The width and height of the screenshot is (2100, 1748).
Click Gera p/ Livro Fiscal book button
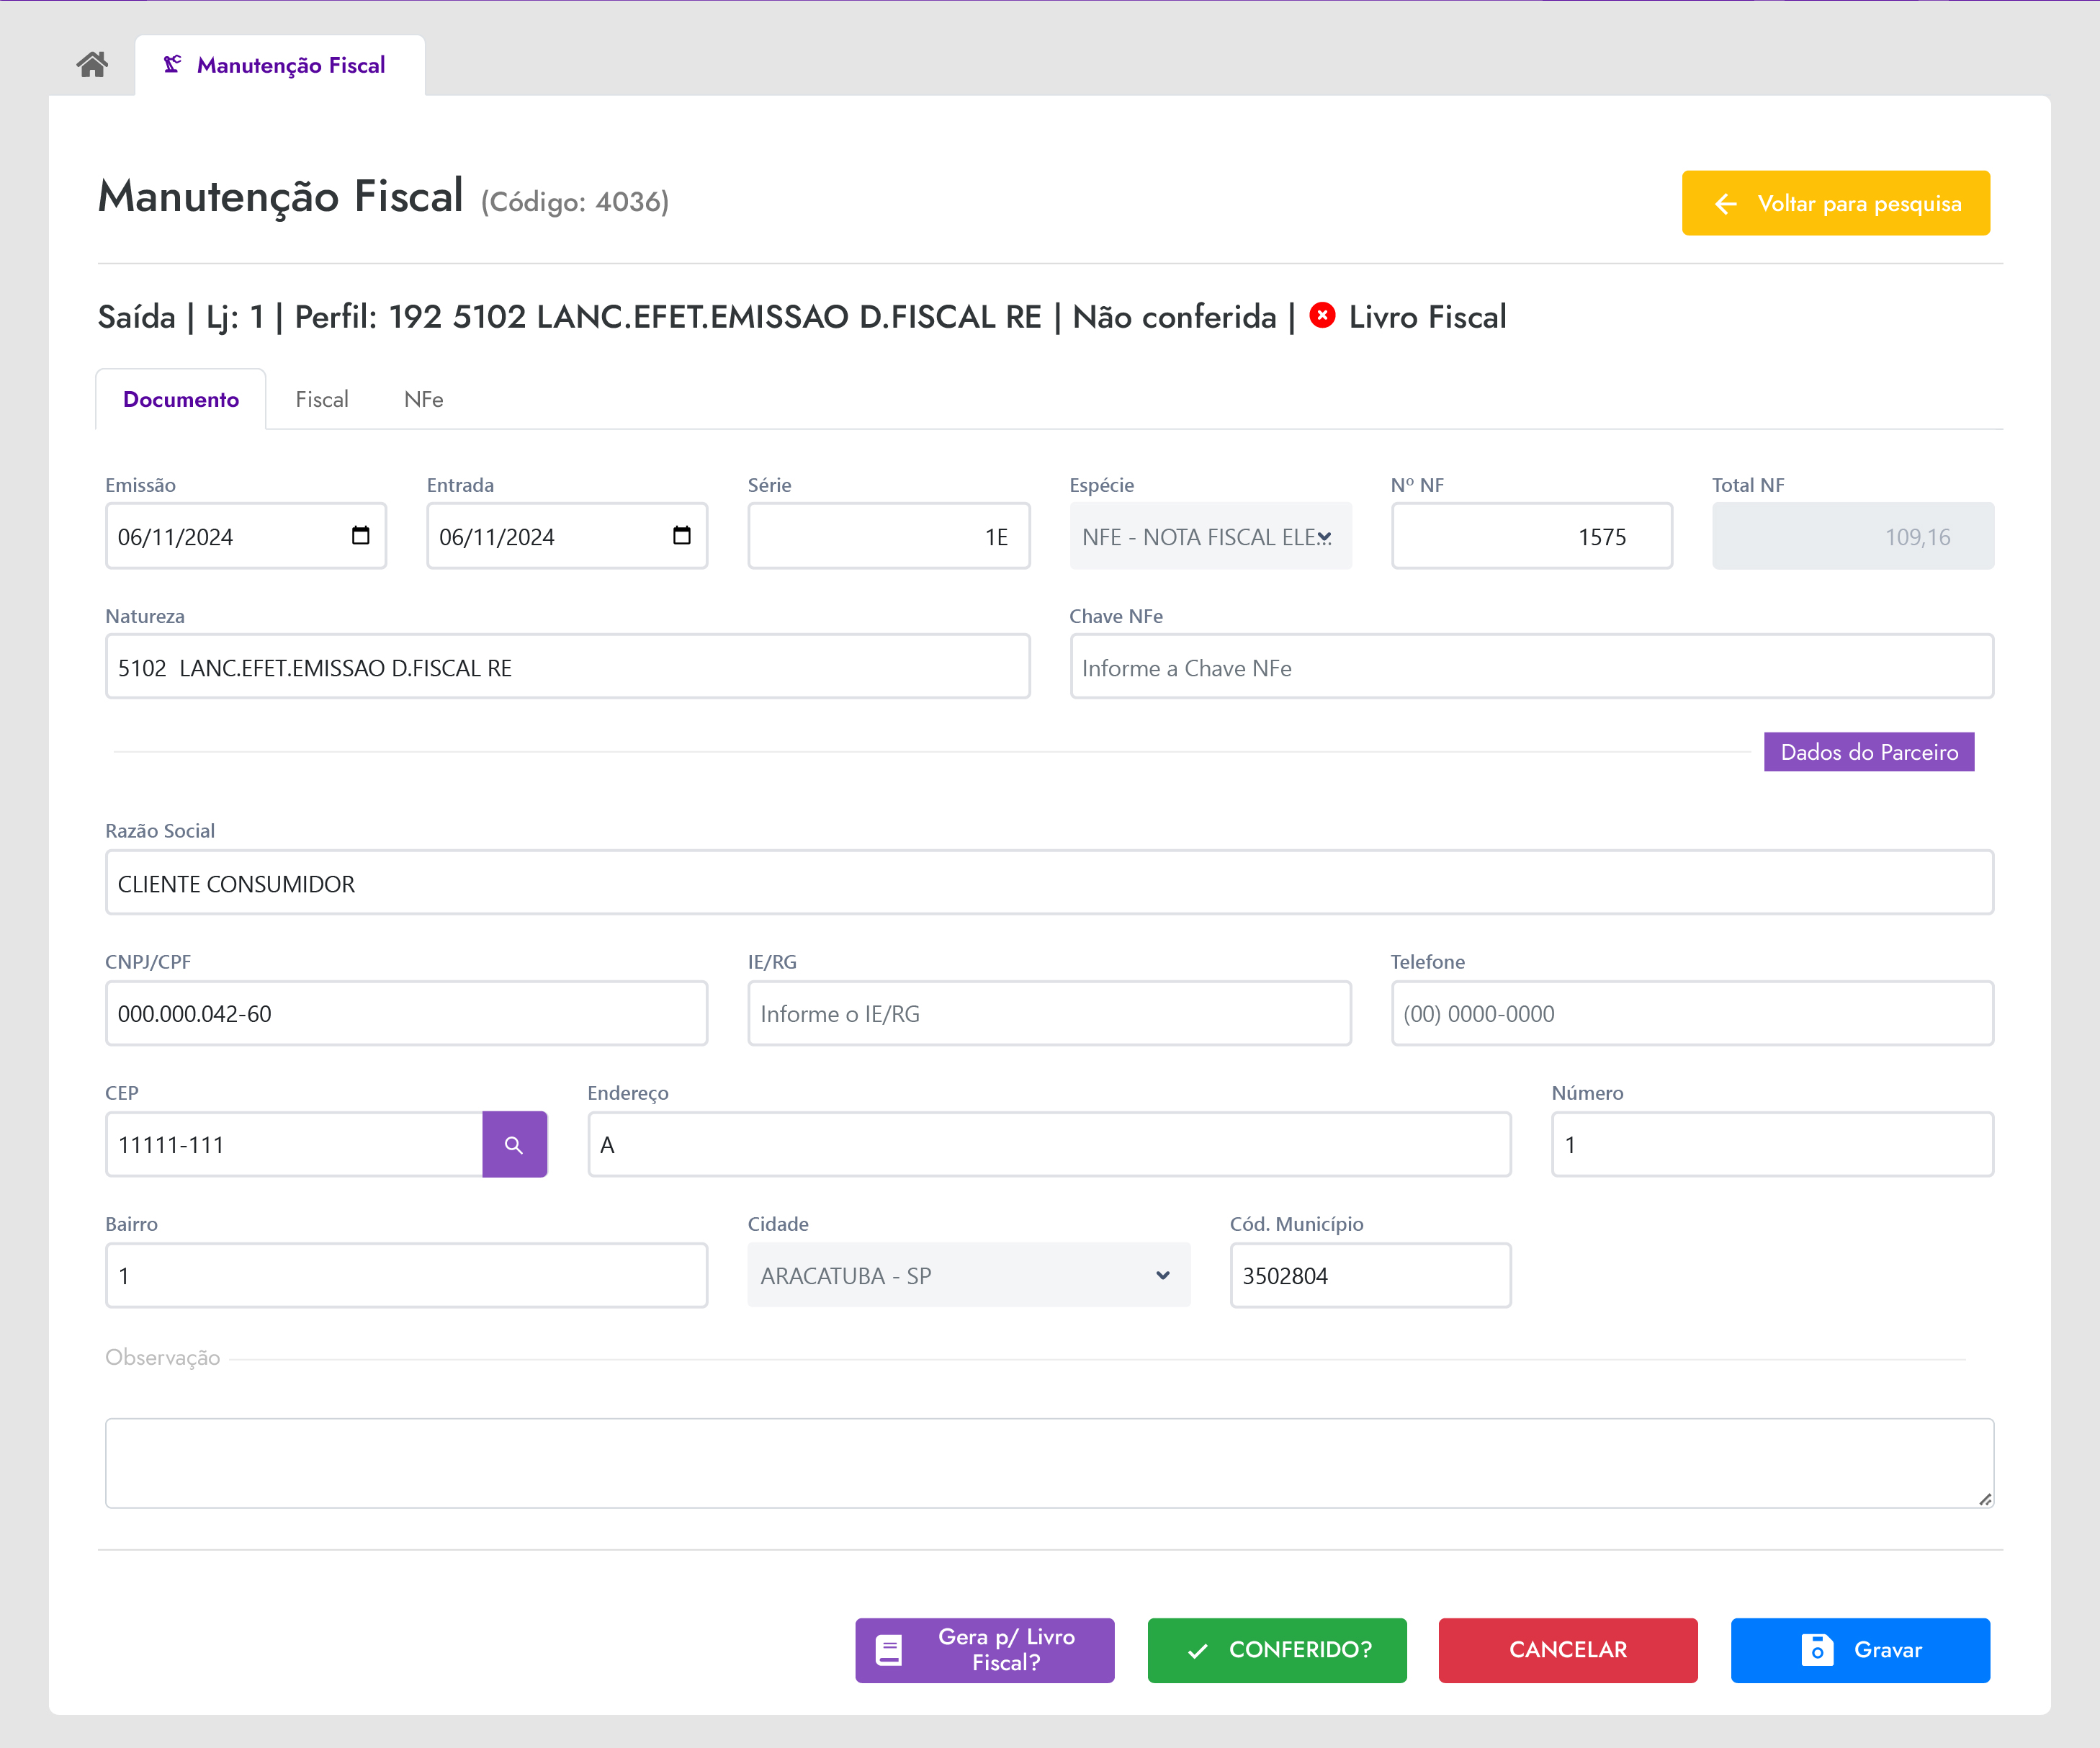coord(984,1649)
